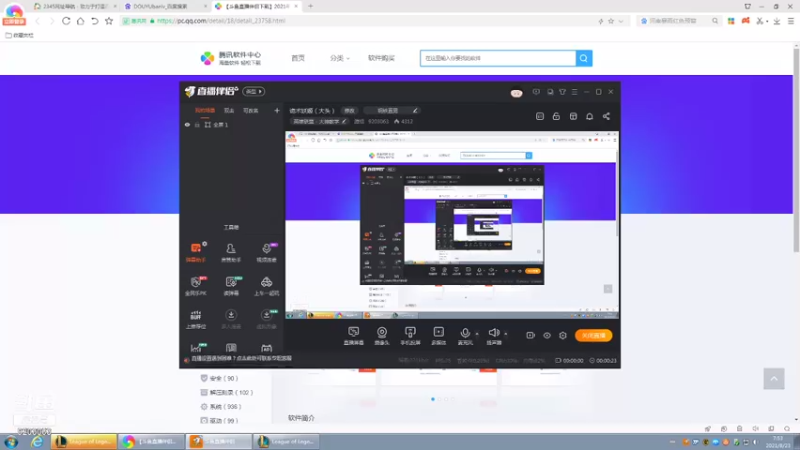Open the PK shield tool icon
This screenshot has width=800, height=450.
pos(196,286)
